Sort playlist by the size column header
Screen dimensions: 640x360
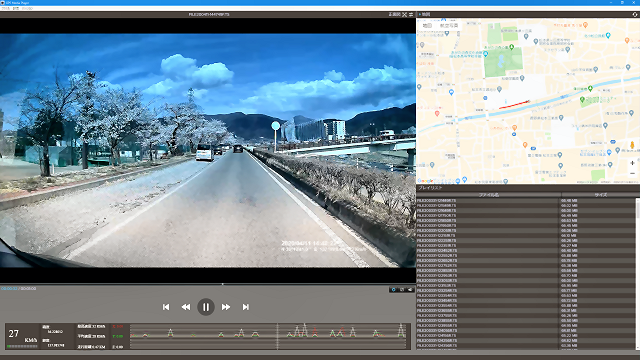coord(600,195)
